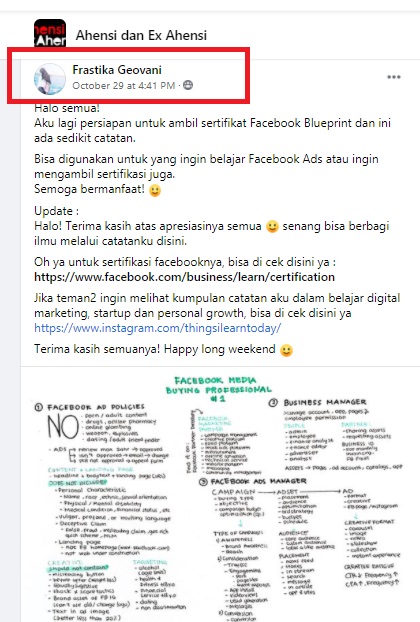Click the large "NO" lettering in notes image
Image resolution: width=420 pixels, height=622 pixels.
click(63, 427)
